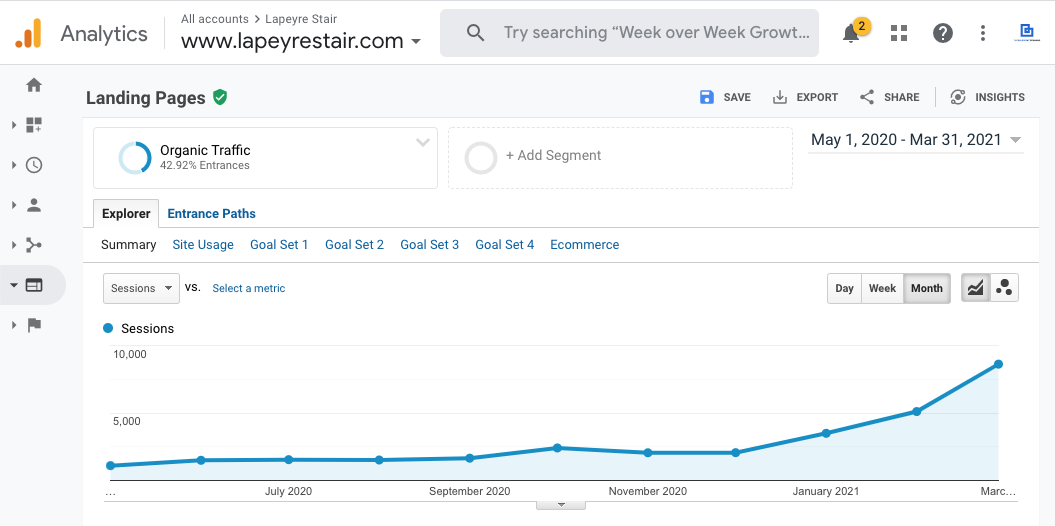Expand the date range picker
The width and height of the screenshot is (1055, 526).
coord(915,140)
